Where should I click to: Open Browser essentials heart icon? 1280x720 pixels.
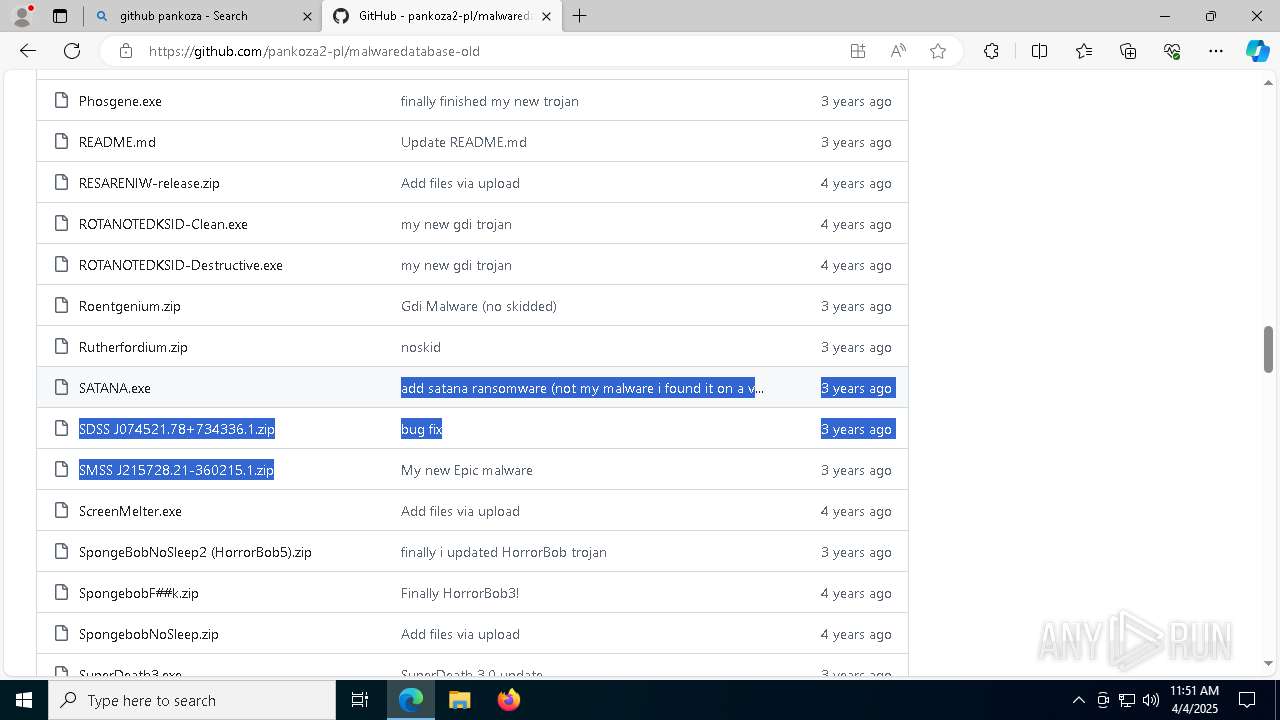(1172, 51)
